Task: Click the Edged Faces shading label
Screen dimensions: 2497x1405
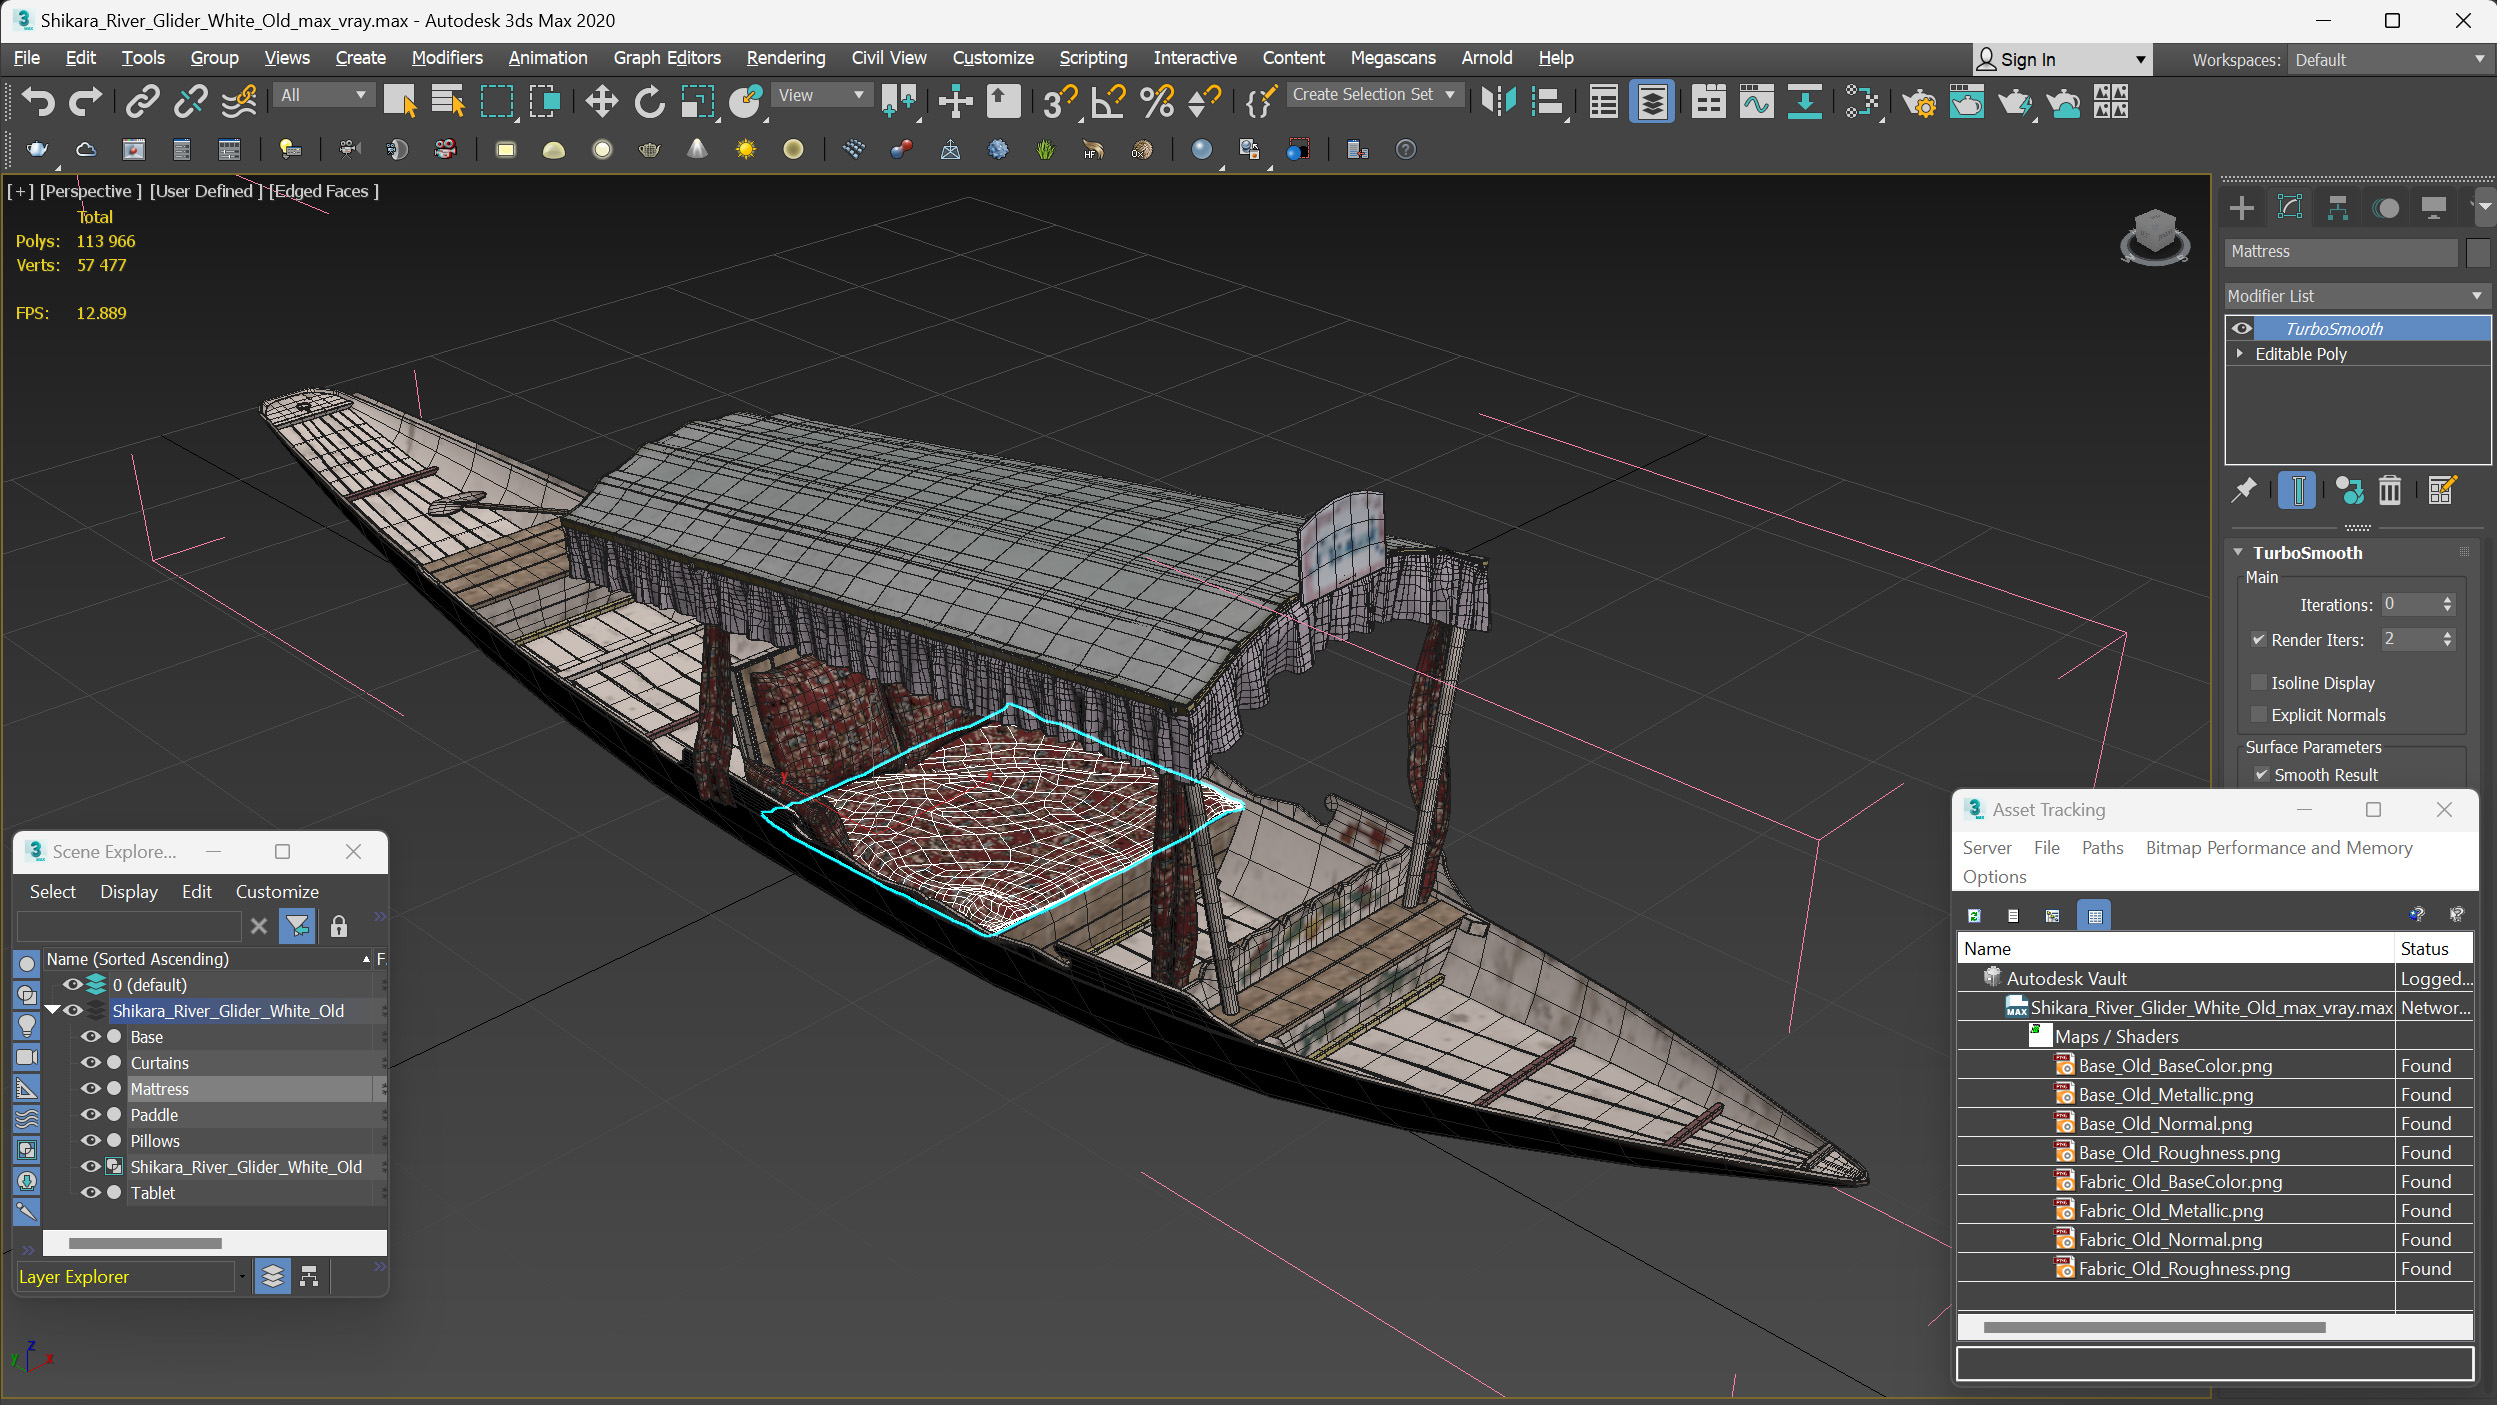Action: (324, 191)
